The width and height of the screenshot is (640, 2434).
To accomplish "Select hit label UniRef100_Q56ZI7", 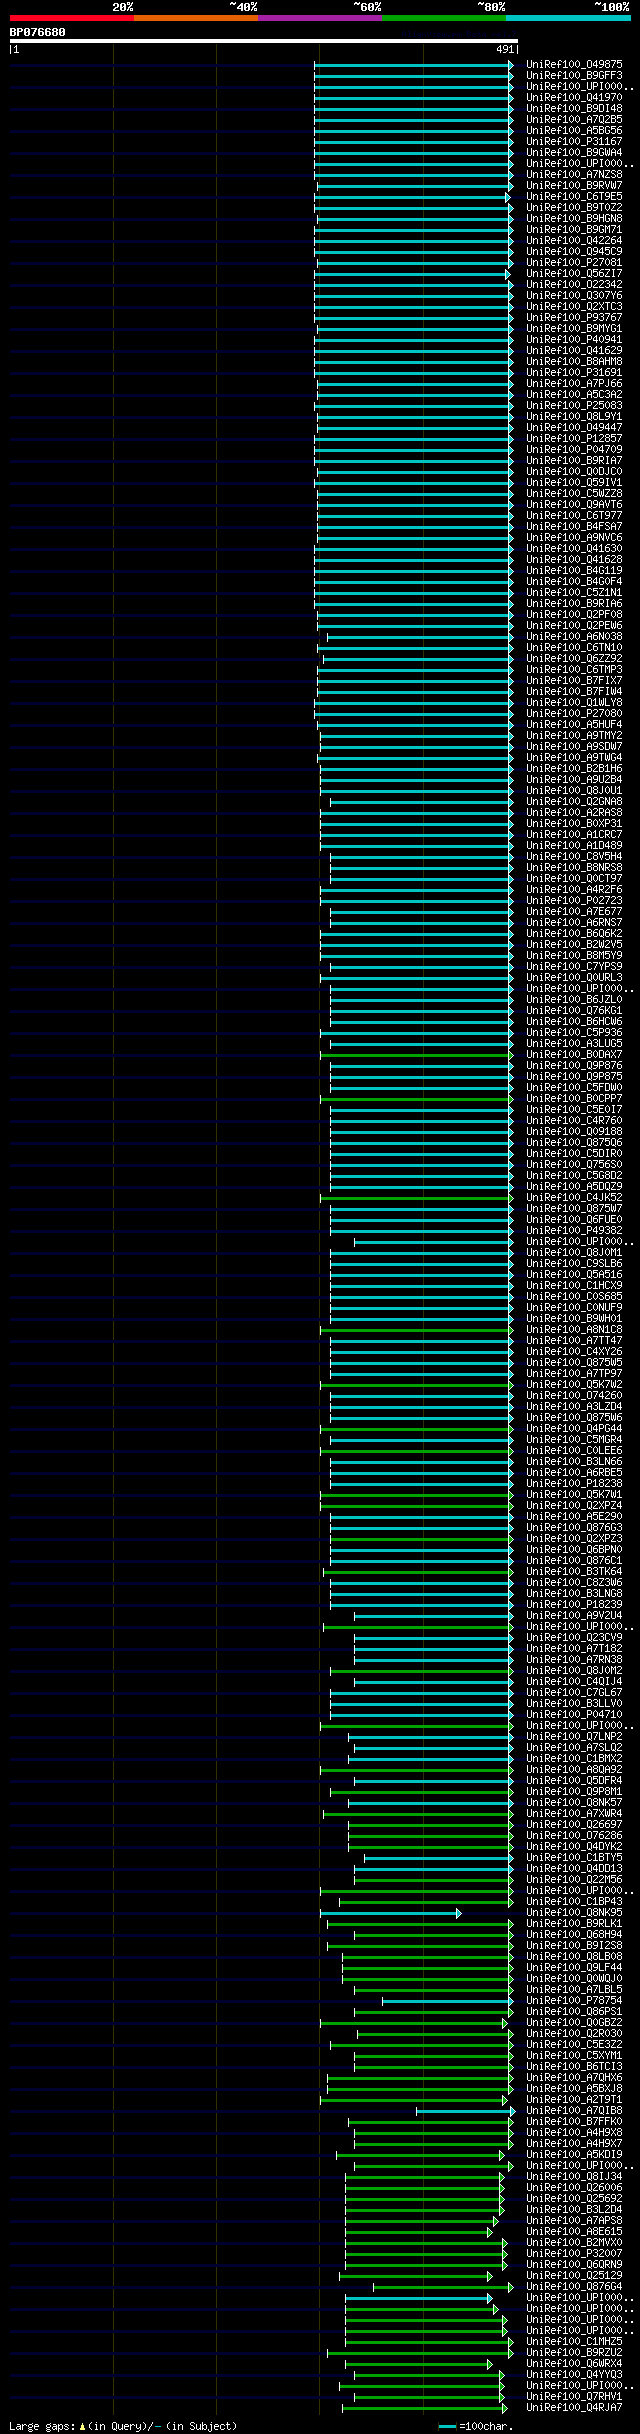I will click(574, 273).
